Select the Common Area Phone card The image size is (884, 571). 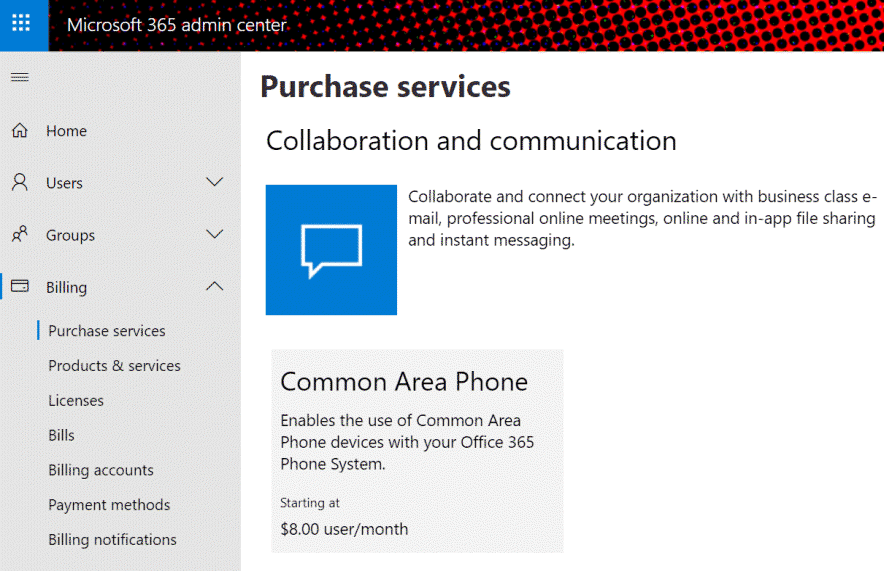(417, 451)
